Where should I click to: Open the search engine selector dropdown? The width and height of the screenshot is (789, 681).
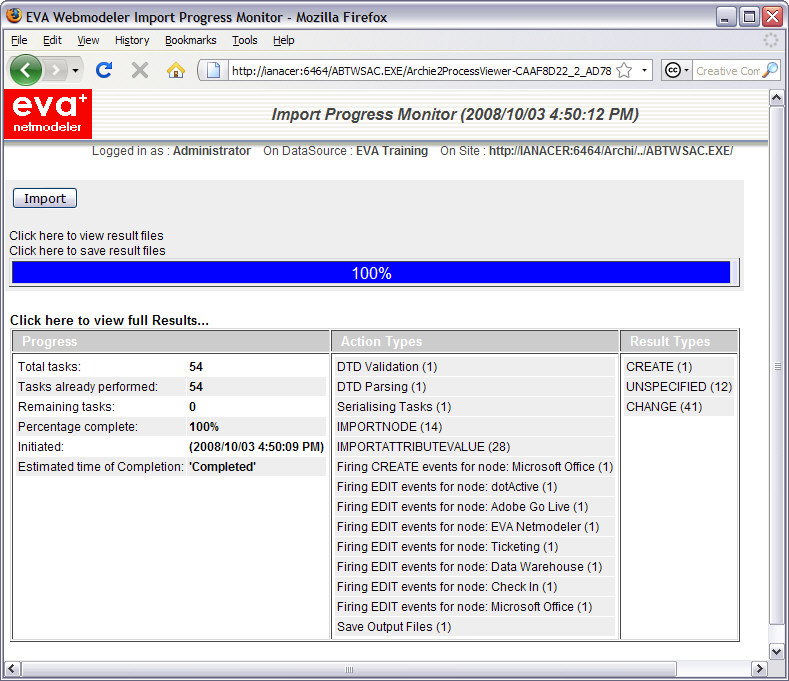(687, 71)
